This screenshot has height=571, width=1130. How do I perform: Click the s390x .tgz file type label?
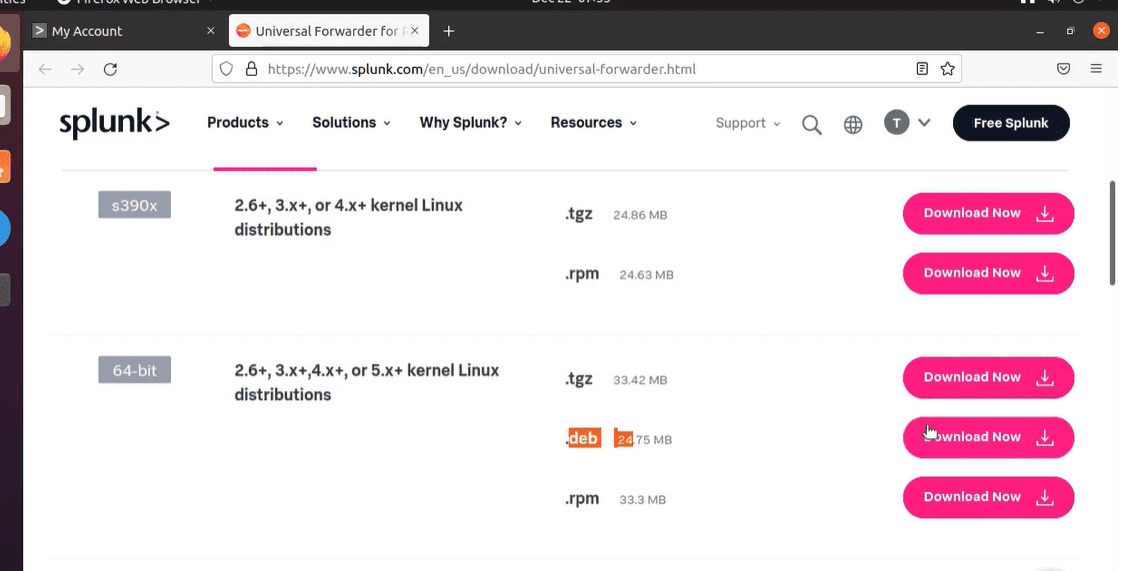(x=579, y=214)
